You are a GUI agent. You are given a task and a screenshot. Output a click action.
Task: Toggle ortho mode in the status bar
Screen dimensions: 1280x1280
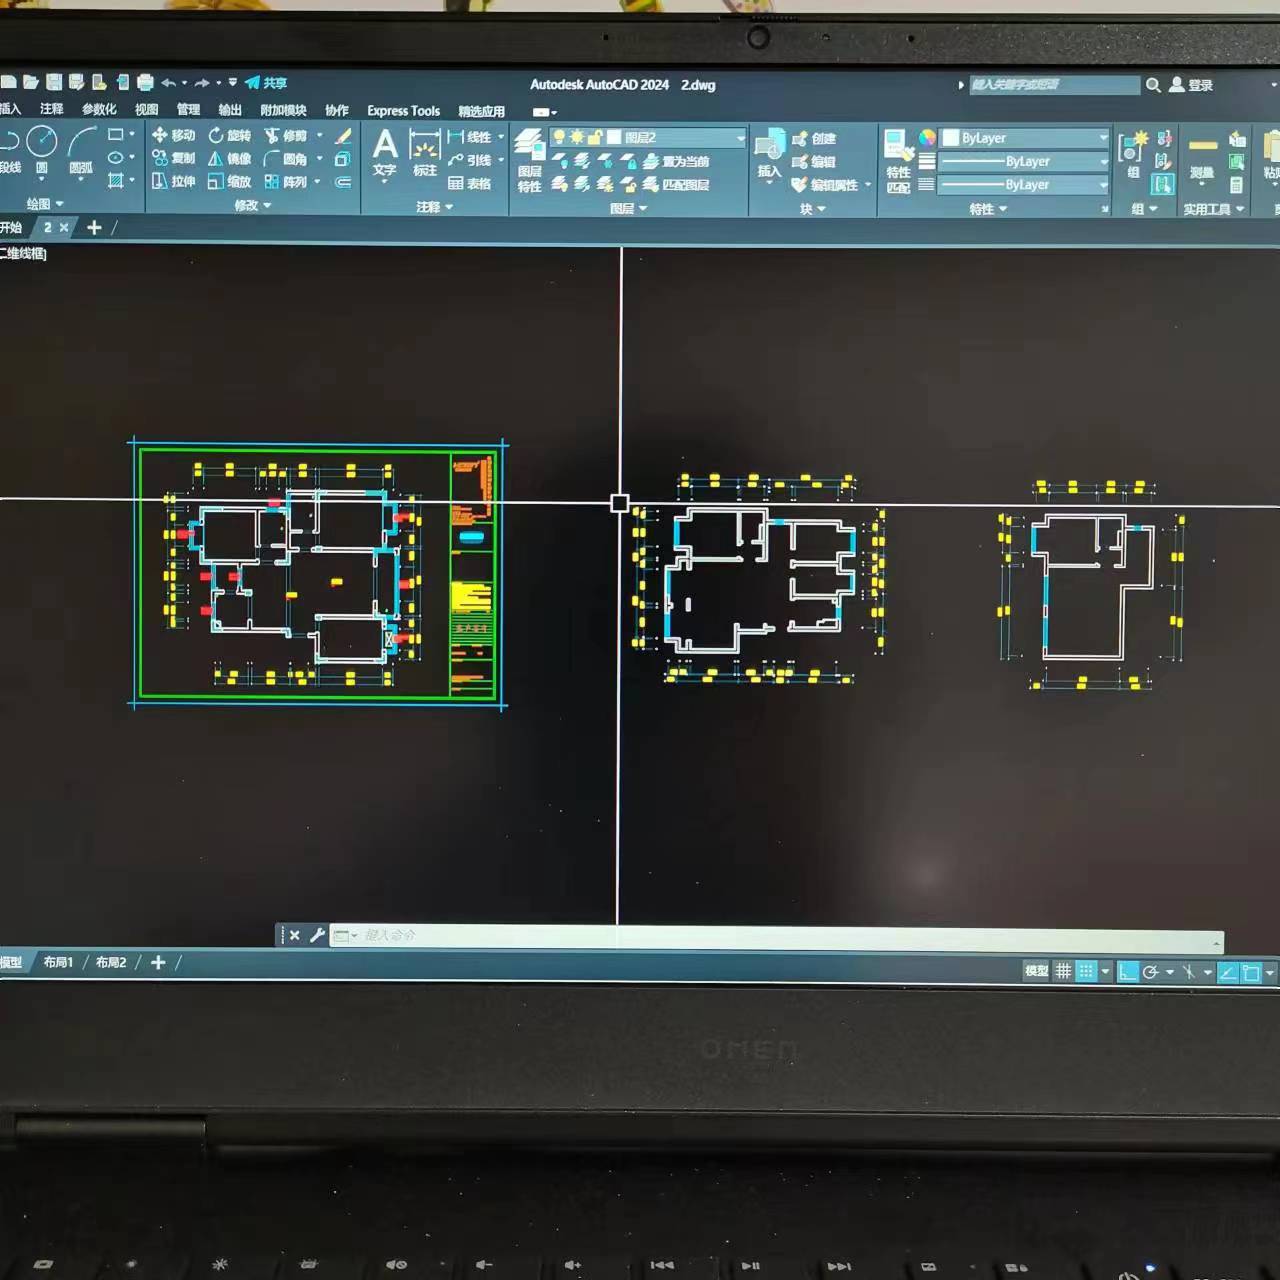coord(1127,972)
